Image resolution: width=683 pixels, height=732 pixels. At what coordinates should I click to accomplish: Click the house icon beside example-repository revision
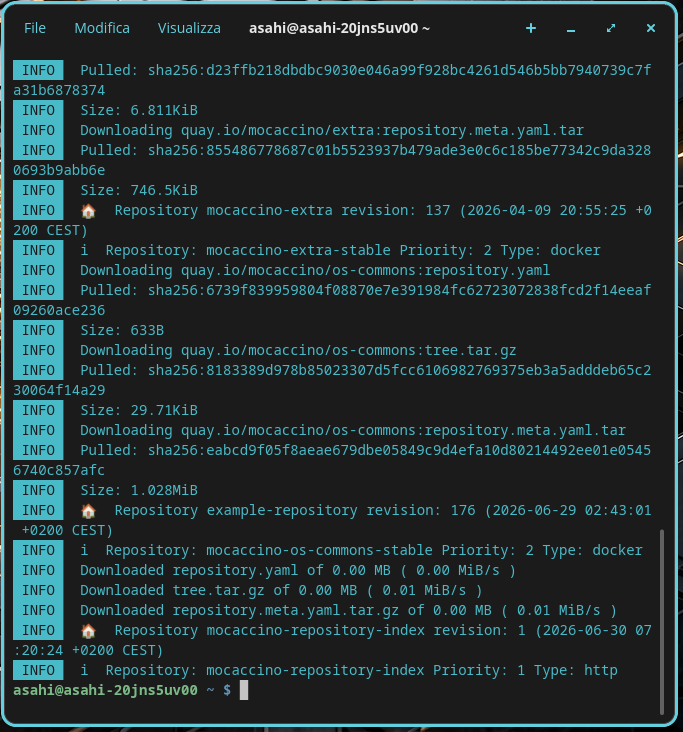(x=88, y=511)
